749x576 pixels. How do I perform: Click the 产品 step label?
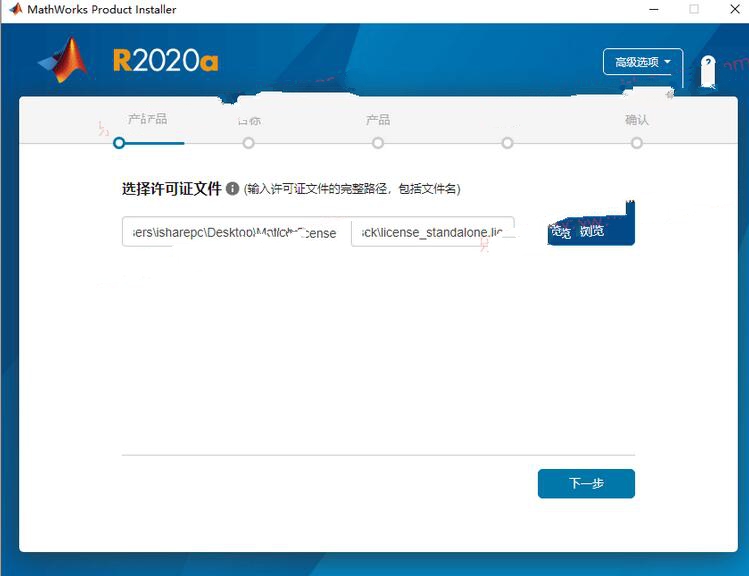click(x=378, y=120)
